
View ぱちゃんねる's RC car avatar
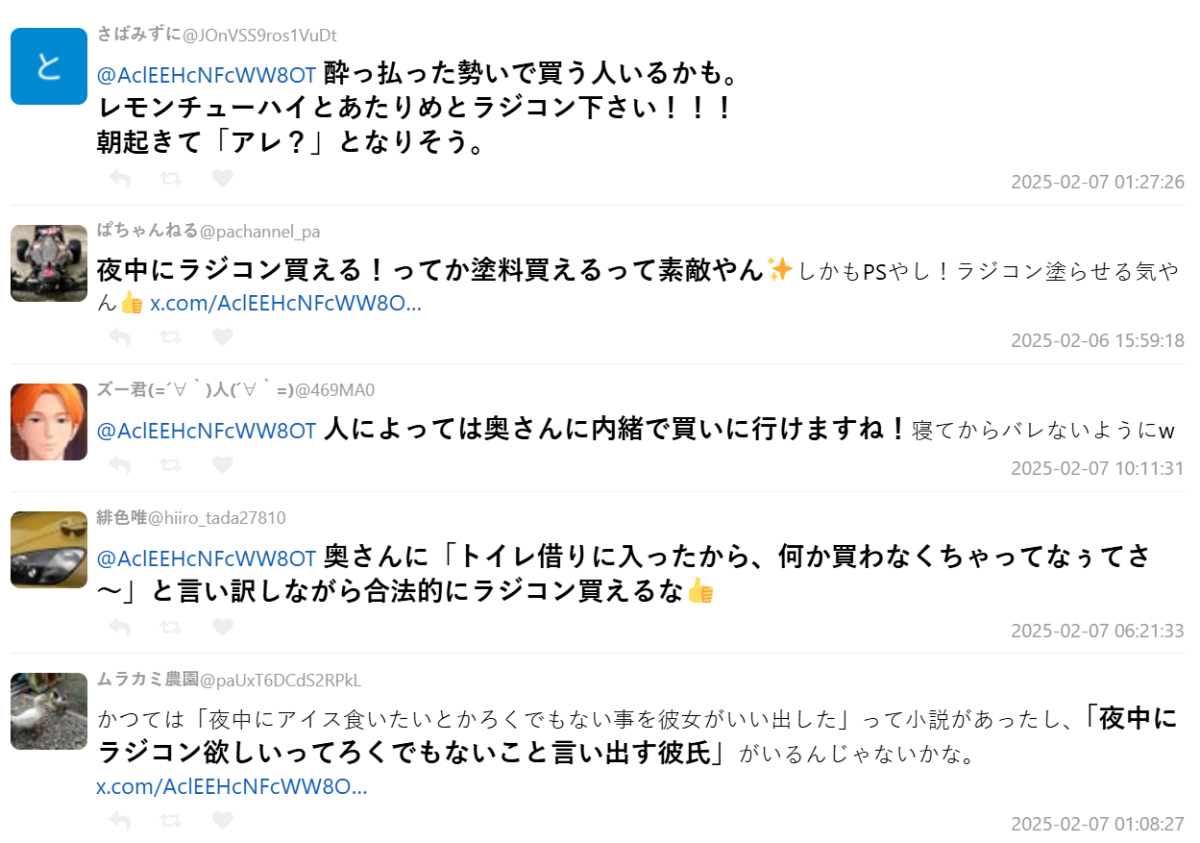pyautogui.click(x=49, y=263)
